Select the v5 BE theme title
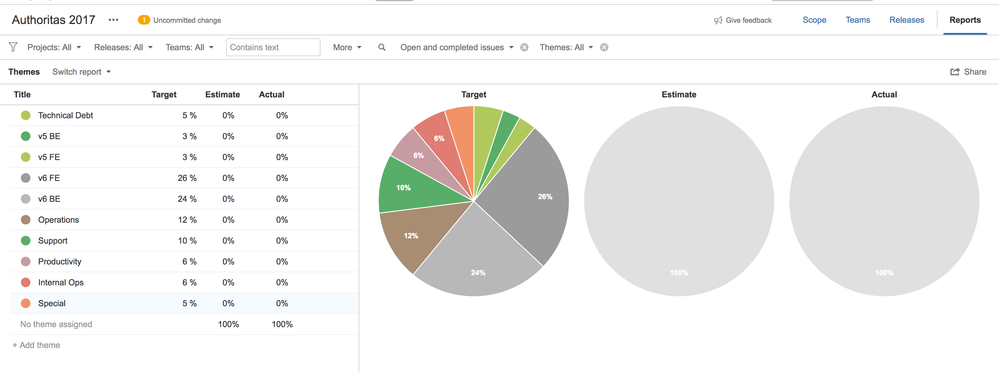The width and height of the screenshot is (999, 372). click(49, 136)
